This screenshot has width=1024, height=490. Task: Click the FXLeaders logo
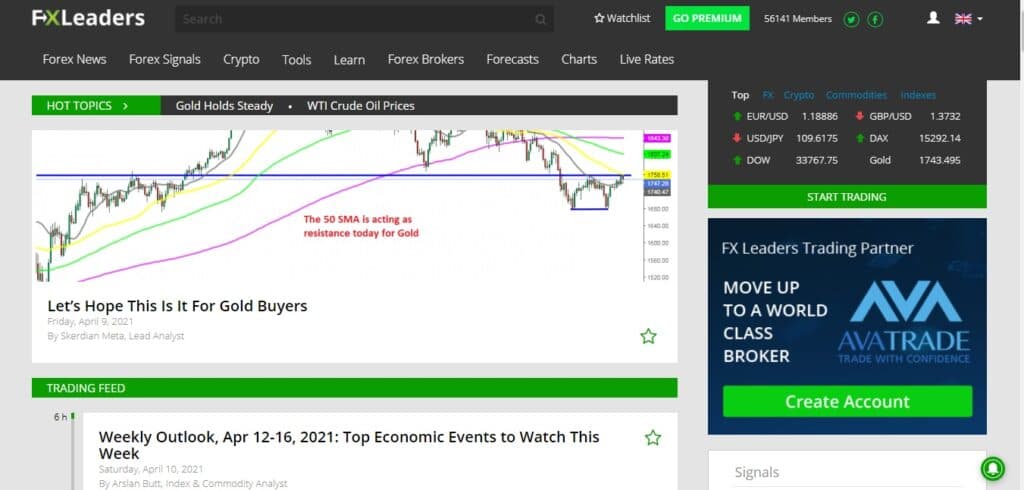(x=88, y=18)
